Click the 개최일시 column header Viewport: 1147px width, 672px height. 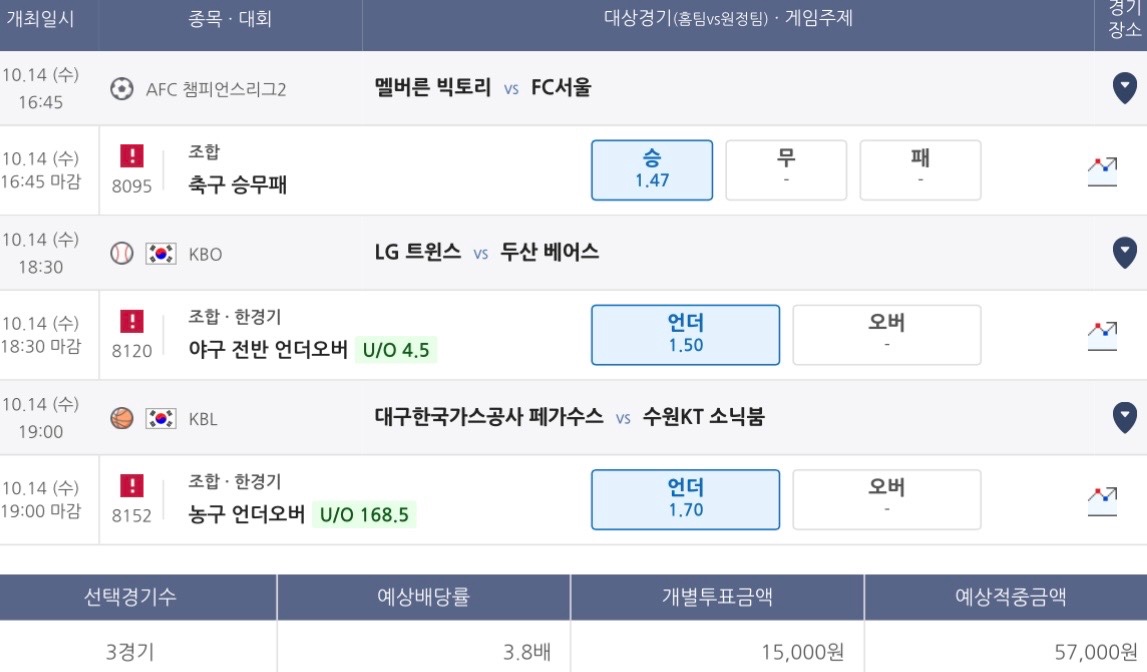[x=40, y=19]
